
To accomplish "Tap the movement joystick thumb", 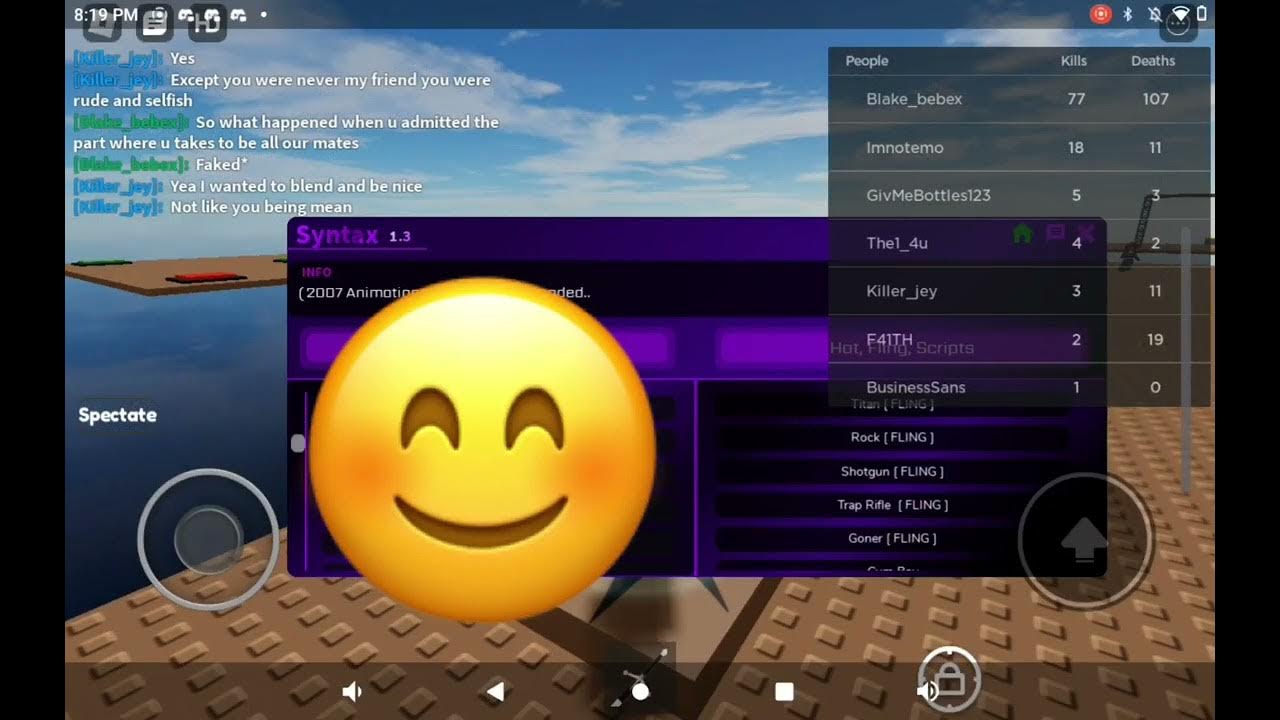I will click(x=207, y=539).
